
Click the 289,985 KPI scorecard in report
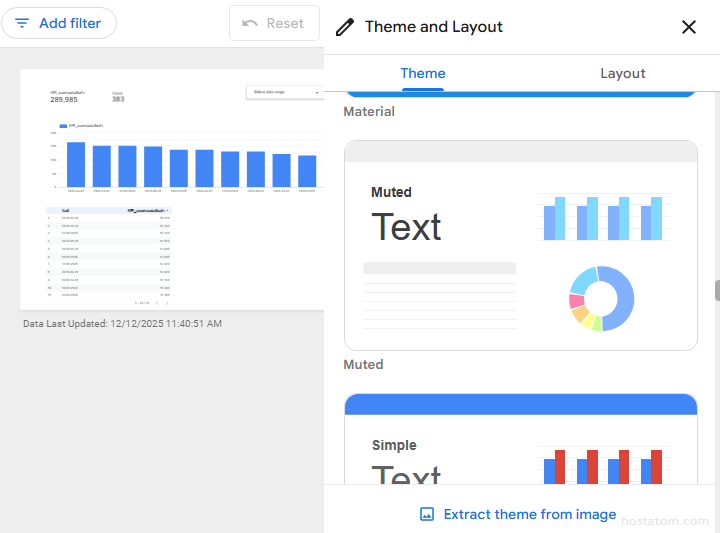pos(65,98)
